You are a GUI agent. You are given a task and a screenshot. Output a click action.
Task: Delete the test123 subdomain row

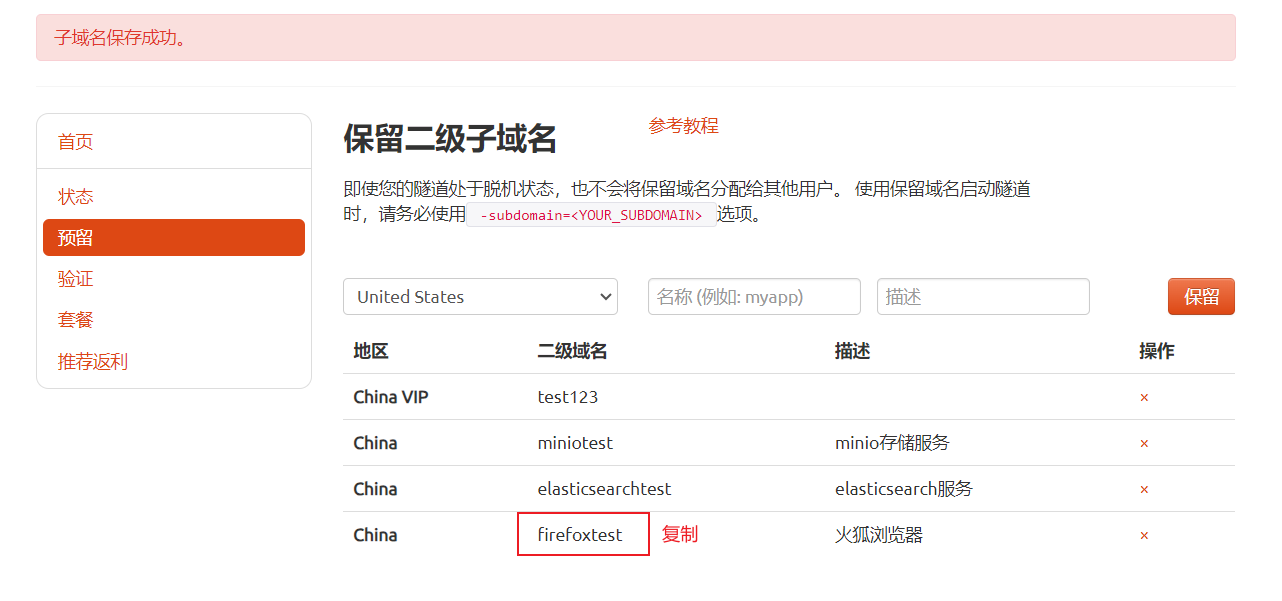[1144, 398]
